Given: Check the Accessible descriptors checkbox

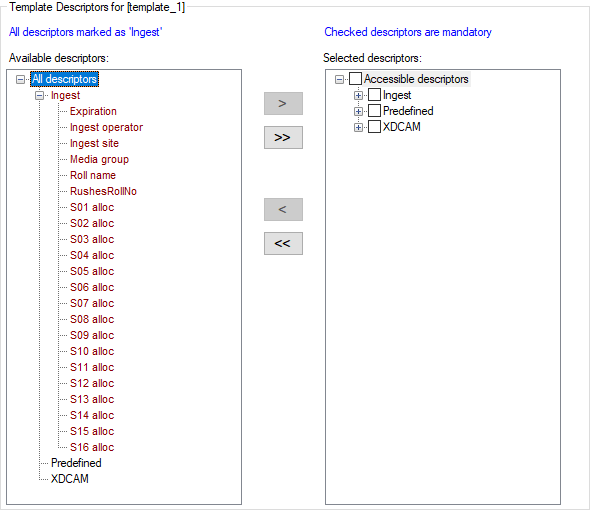Looking at the screenshot, I should 355,79.
